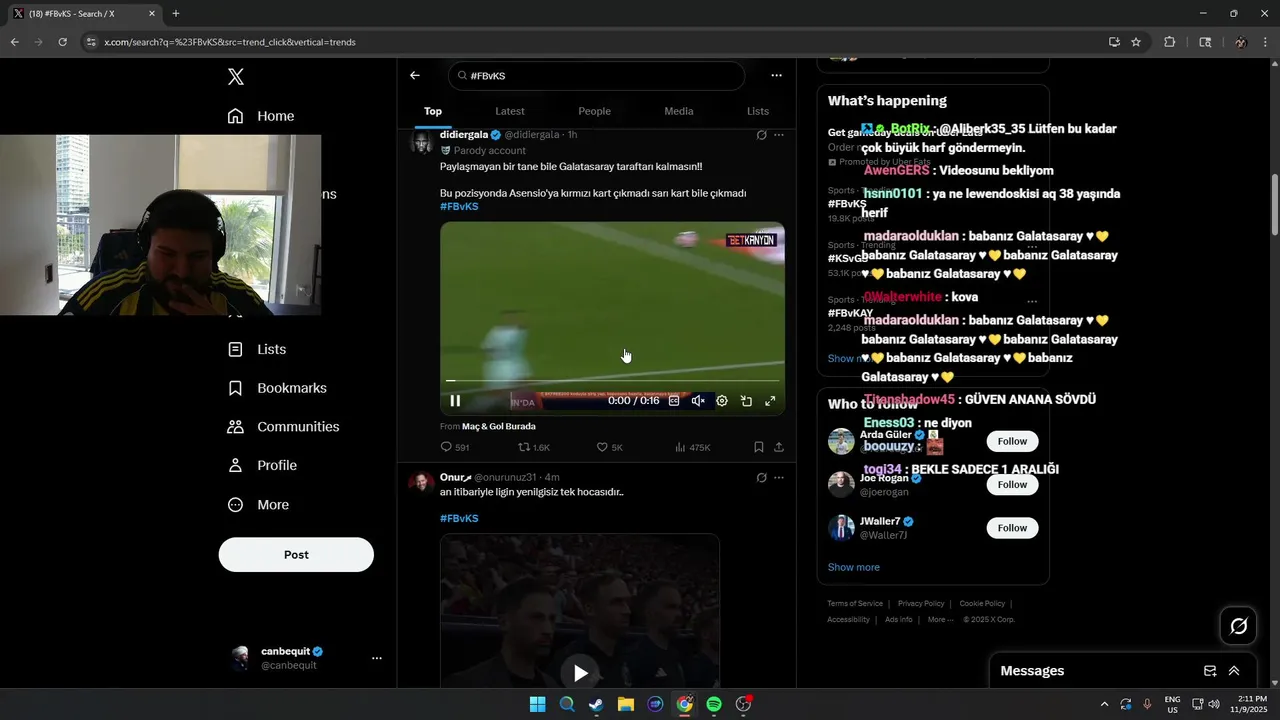Screen dimensions: 1280x720
Task: Open Grok icon on Onur post
Action: pyautogui.click(x=761, y=478)
